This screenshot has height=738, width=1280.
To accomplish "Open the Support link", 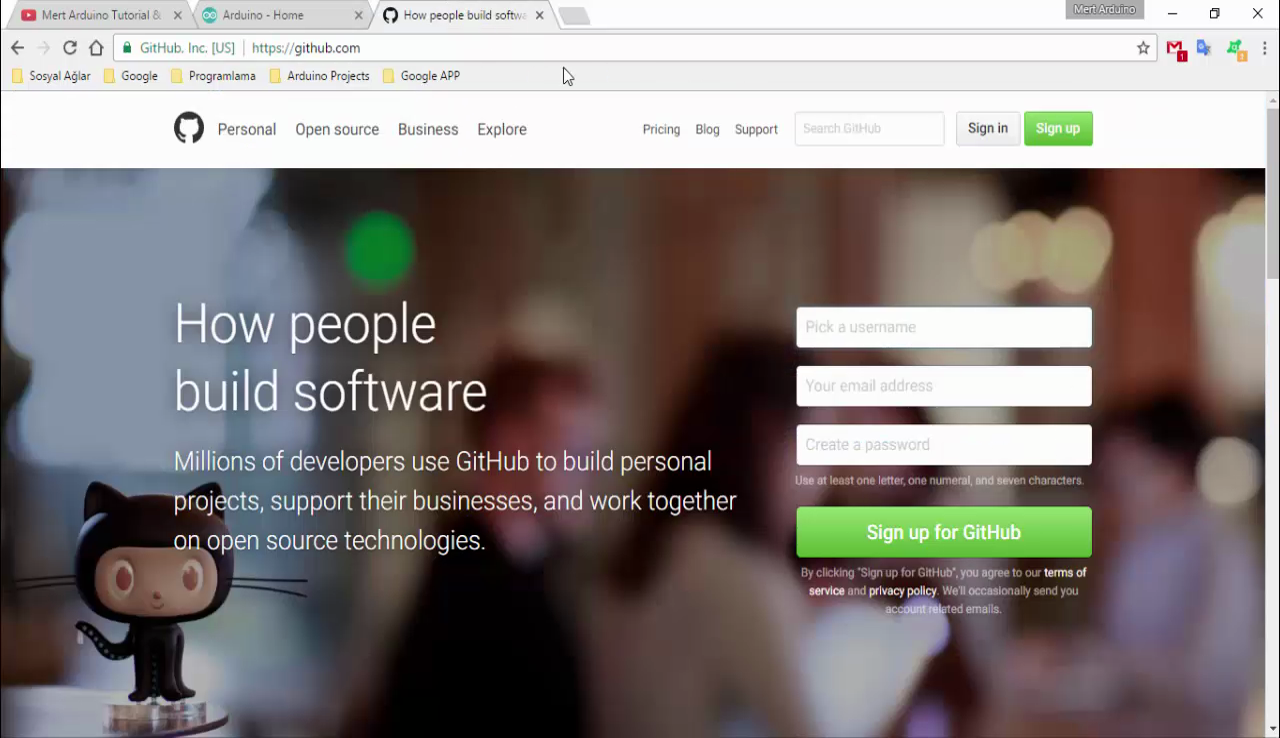I will click(x=756, y=129).
